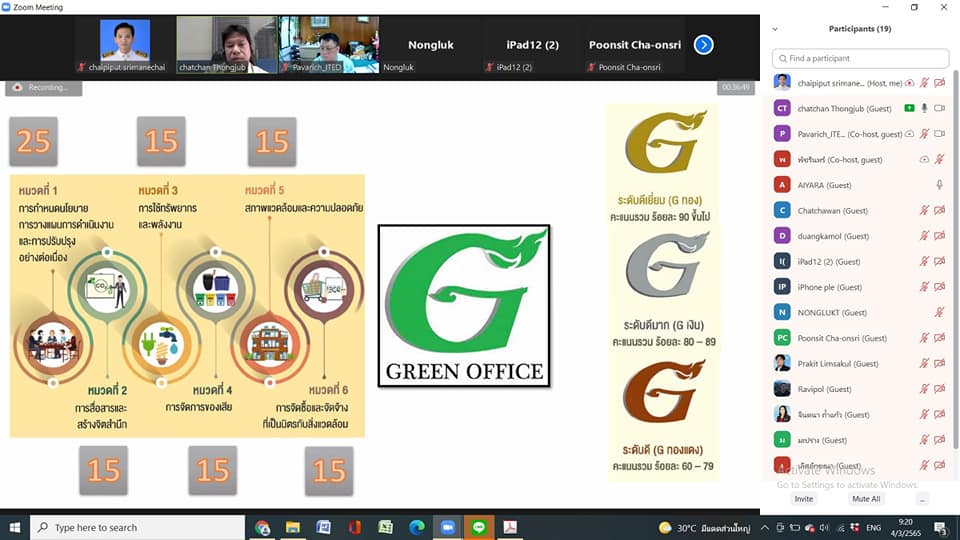Collapse the Participants panel chevron
The image size is (960, 540).
click(775, 29)
